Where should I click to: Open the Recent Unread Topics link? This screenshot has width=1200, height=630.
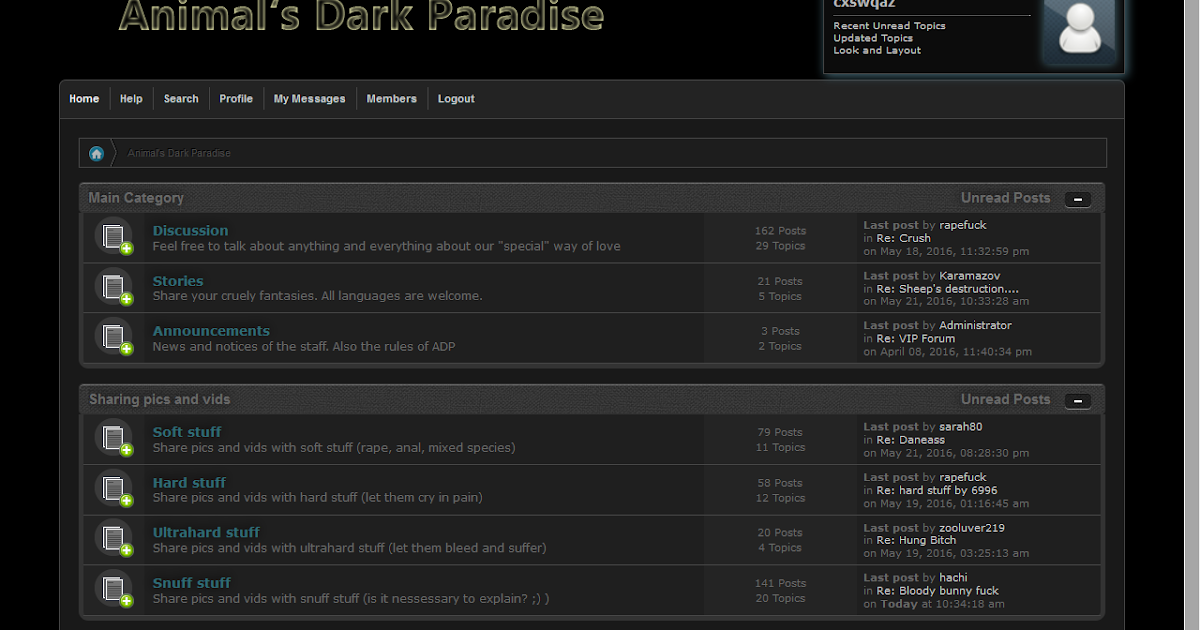coord(889,25)
